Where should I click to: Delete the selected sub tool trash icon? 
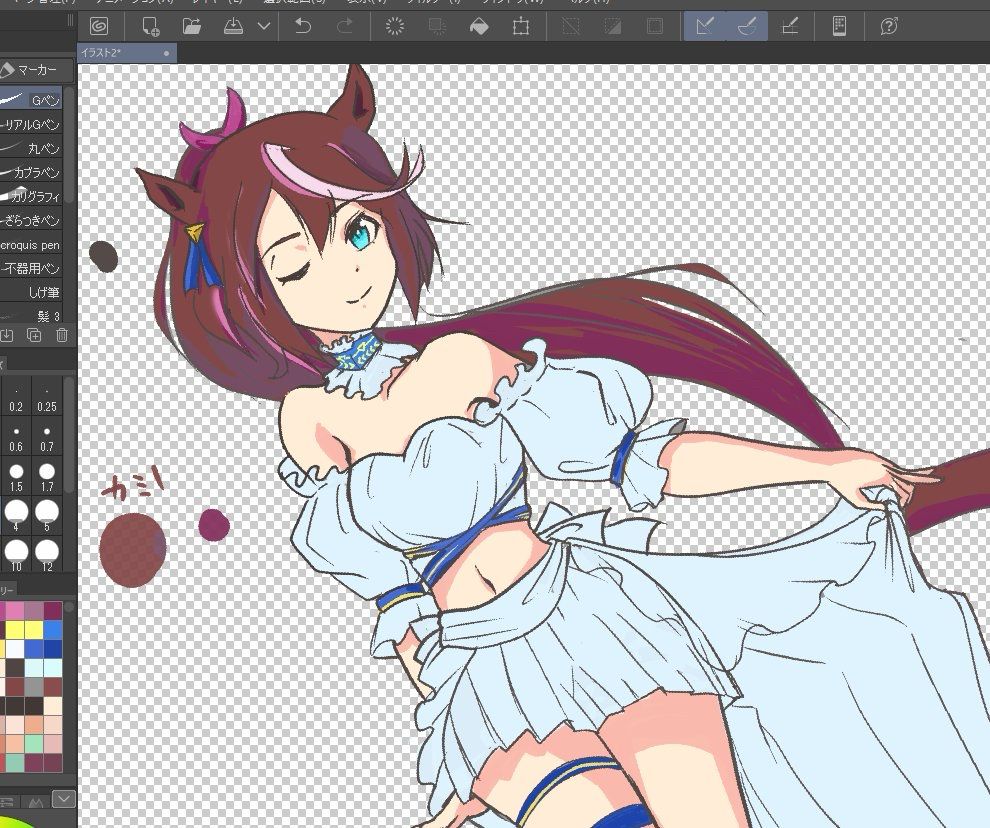pyautogui.click(x=61, y=335)
